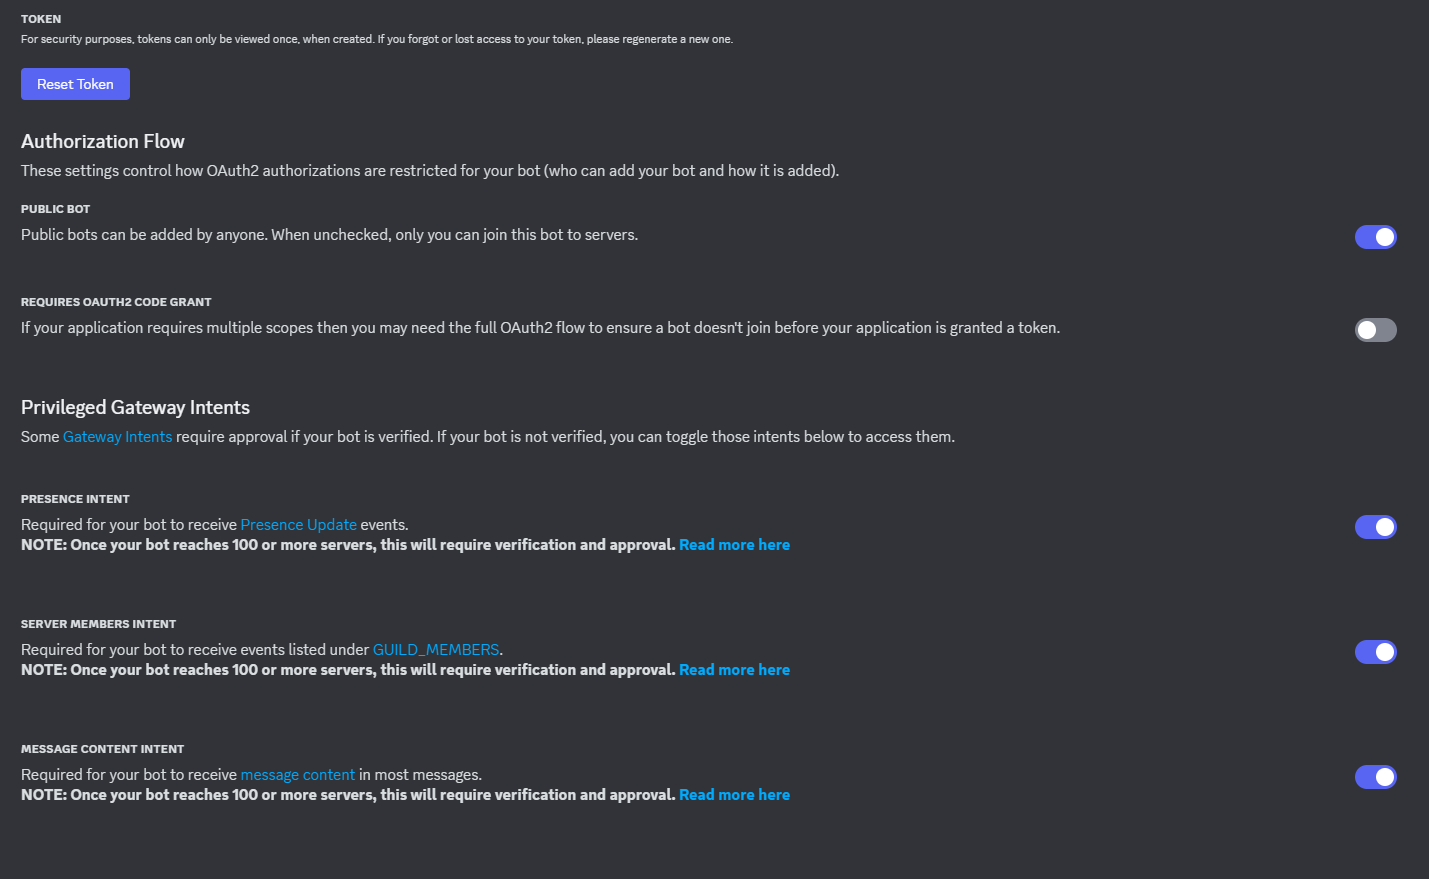Open the GUILD_MEMBERS link
Image resolution: width=1429 pixels, height=879 pixels.
(x=435, y=650)
